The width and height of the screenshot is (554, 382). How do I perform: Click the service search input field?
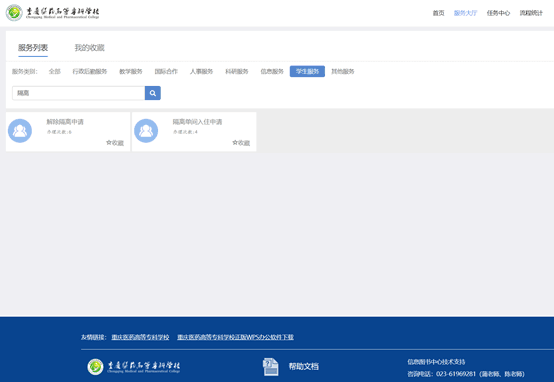pos(78,93)
